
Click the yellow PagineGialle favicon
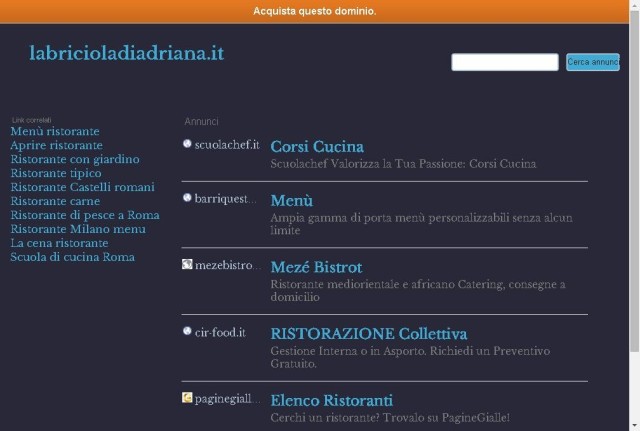pyautogui.click(x=187, y=398)
